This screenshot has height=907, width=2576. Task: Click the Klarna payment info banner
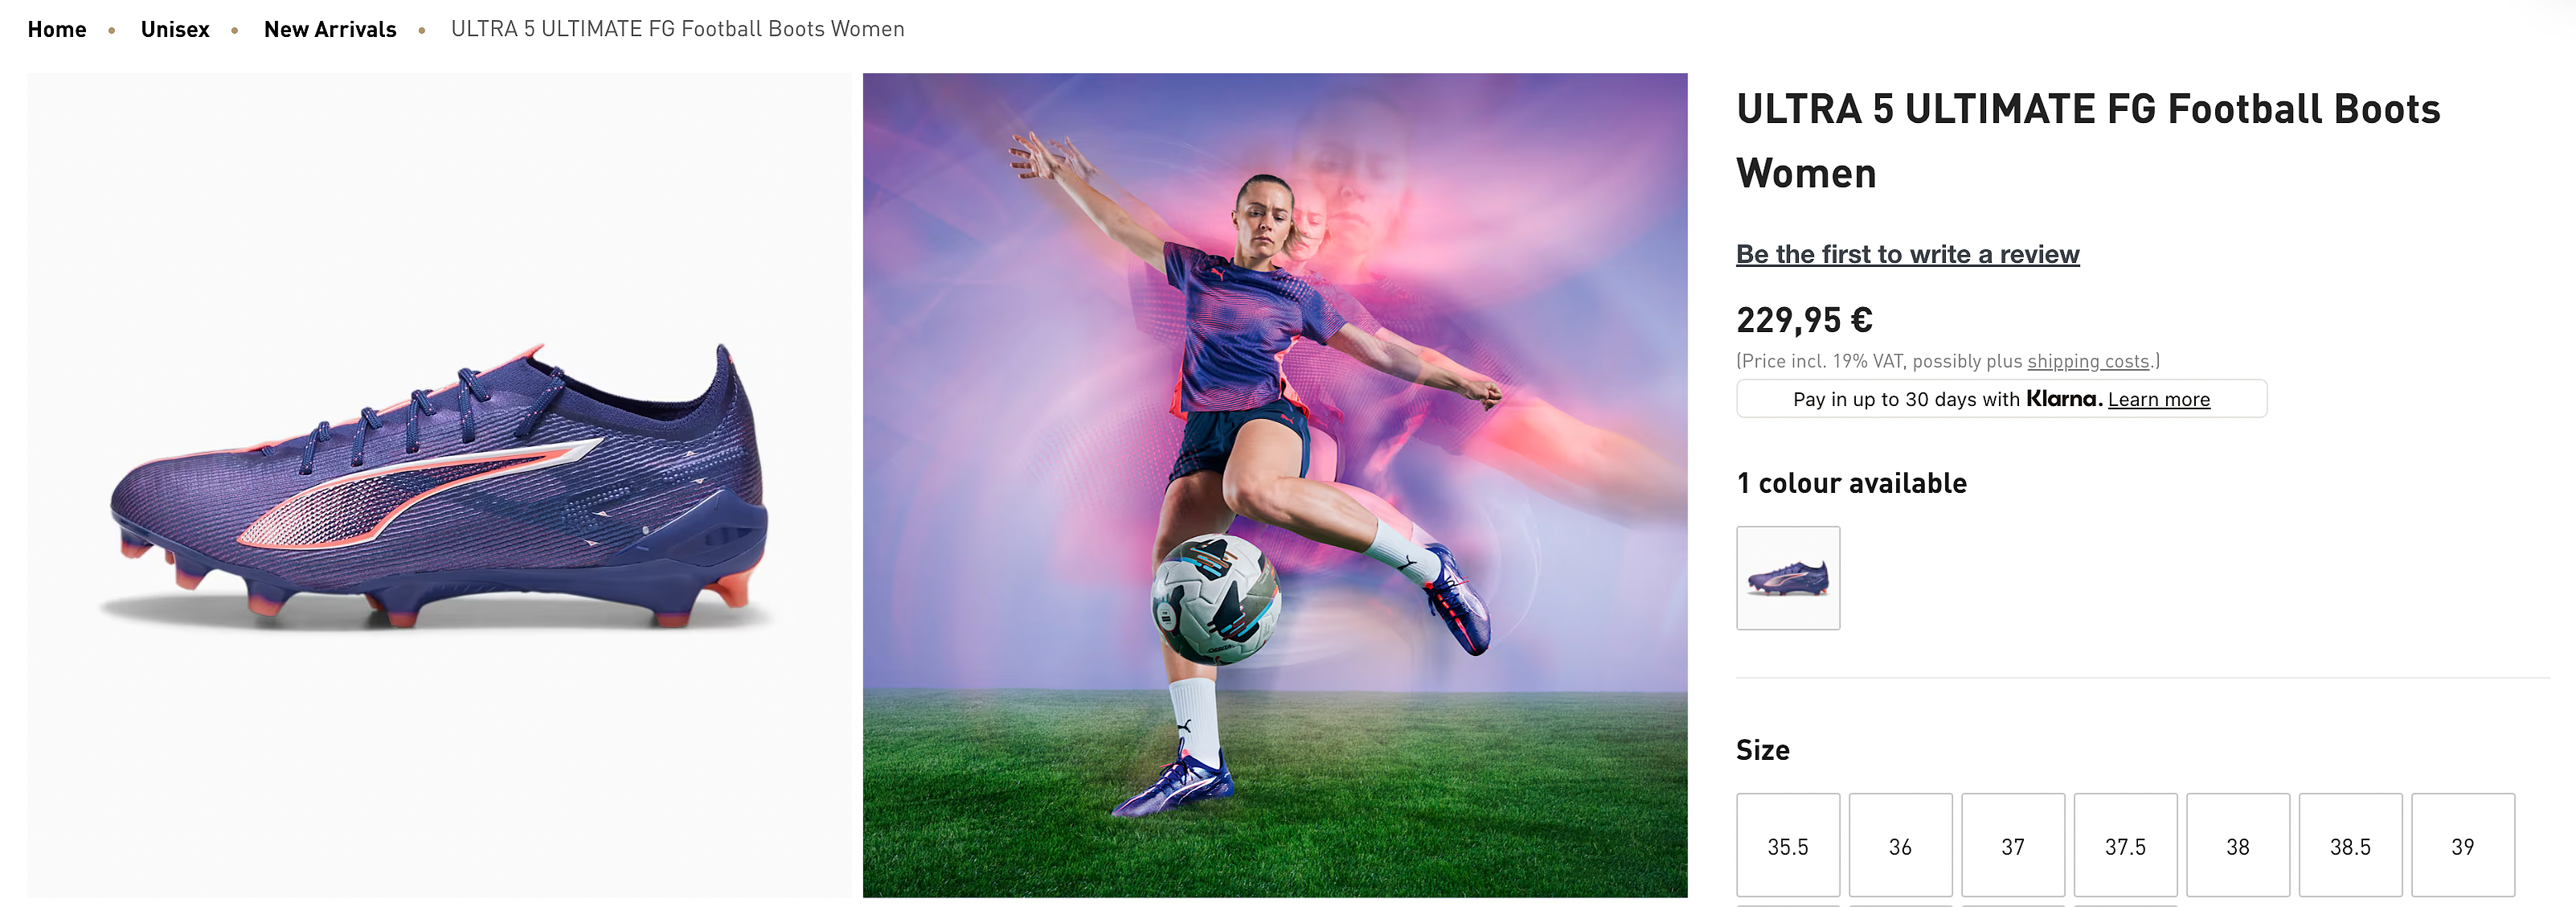2001,399
